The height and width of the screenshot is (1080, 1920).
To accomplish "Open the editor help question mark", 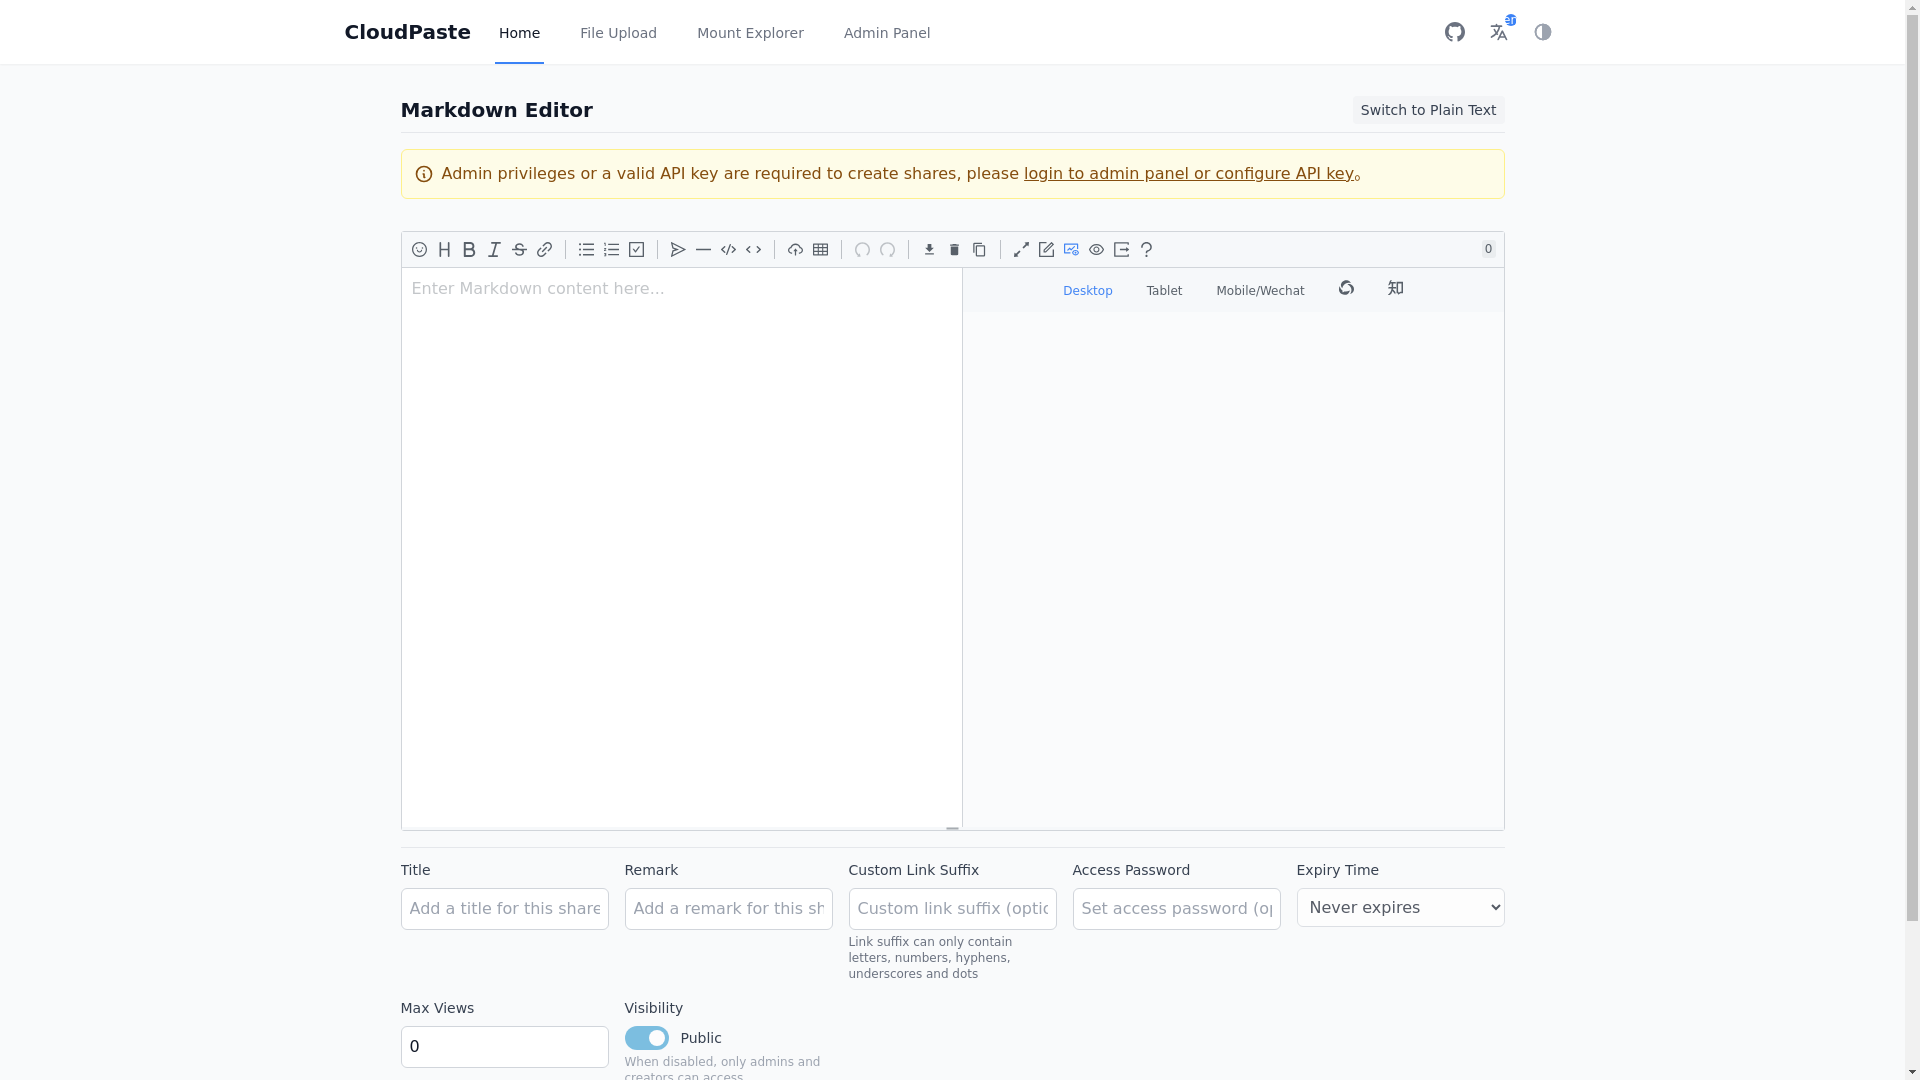I will pos(1146,250).
